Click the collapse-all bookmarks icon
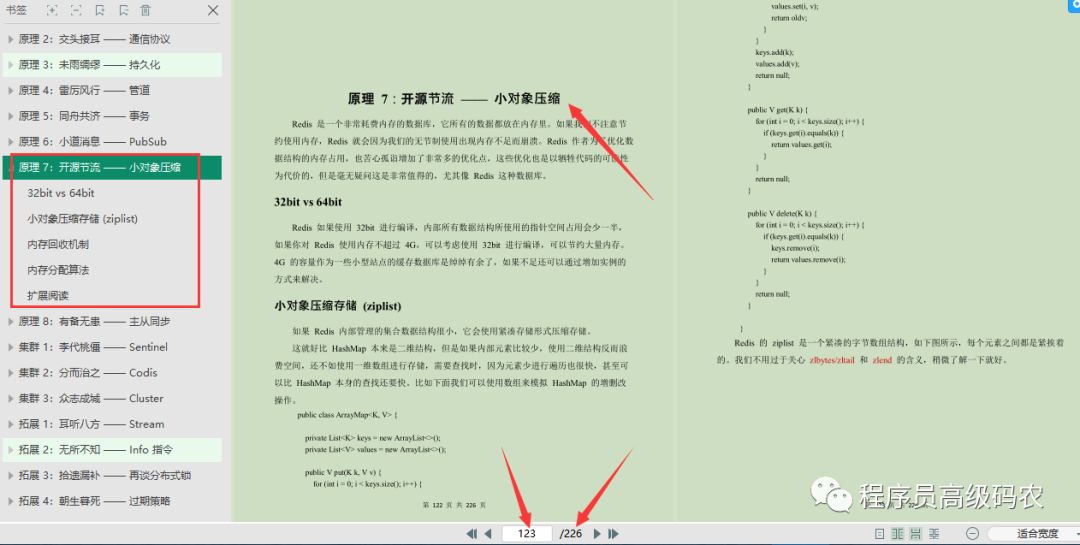Screen dimensions: 1080x545 pos(76,10)
